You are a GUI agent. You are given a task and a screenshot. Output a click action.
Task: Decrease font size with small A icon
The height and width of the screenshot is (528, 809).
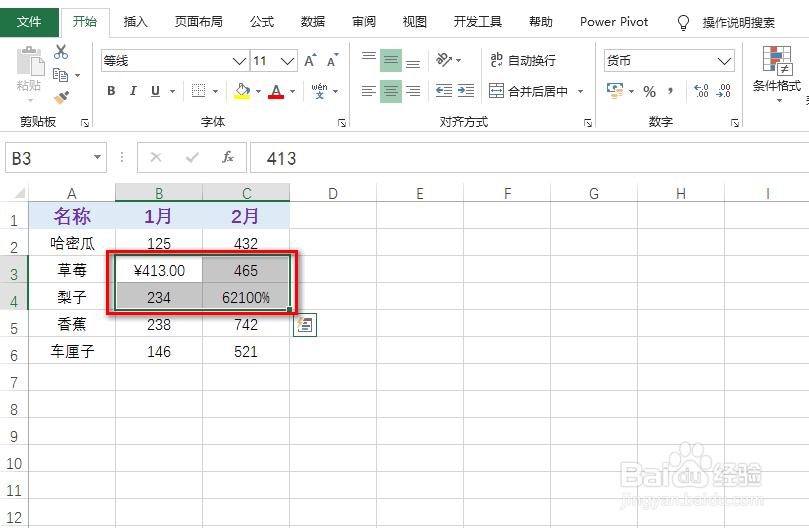(x=333, y=60)
